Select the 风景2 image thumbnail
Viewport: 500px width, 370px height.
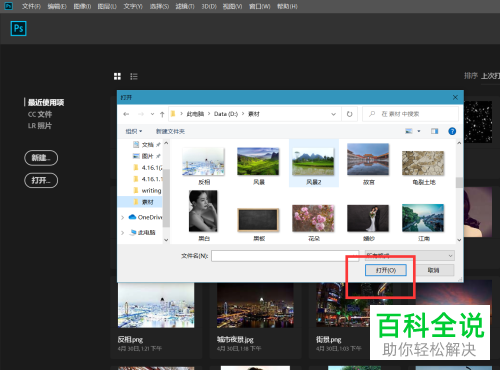tap(313, 162)
